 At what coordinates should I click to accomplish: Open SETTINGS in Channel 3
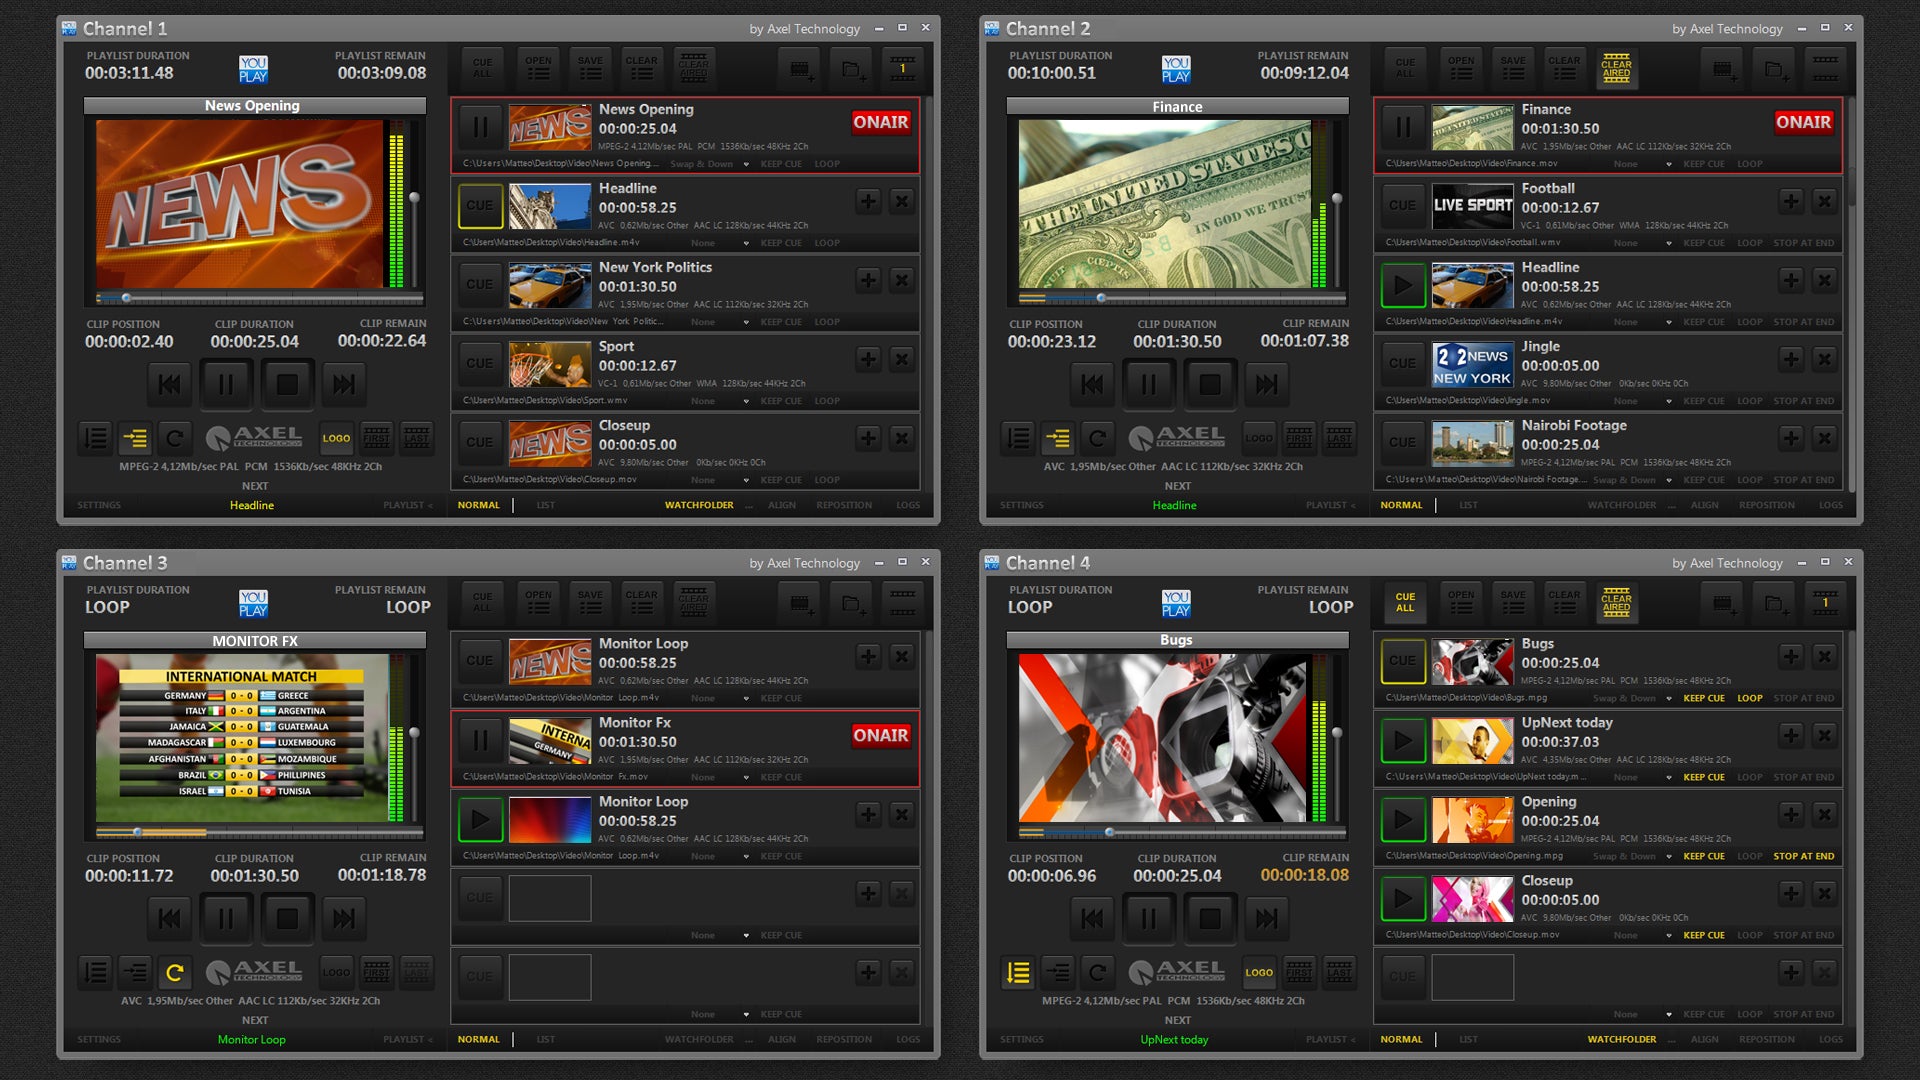tap(99, 1039)
